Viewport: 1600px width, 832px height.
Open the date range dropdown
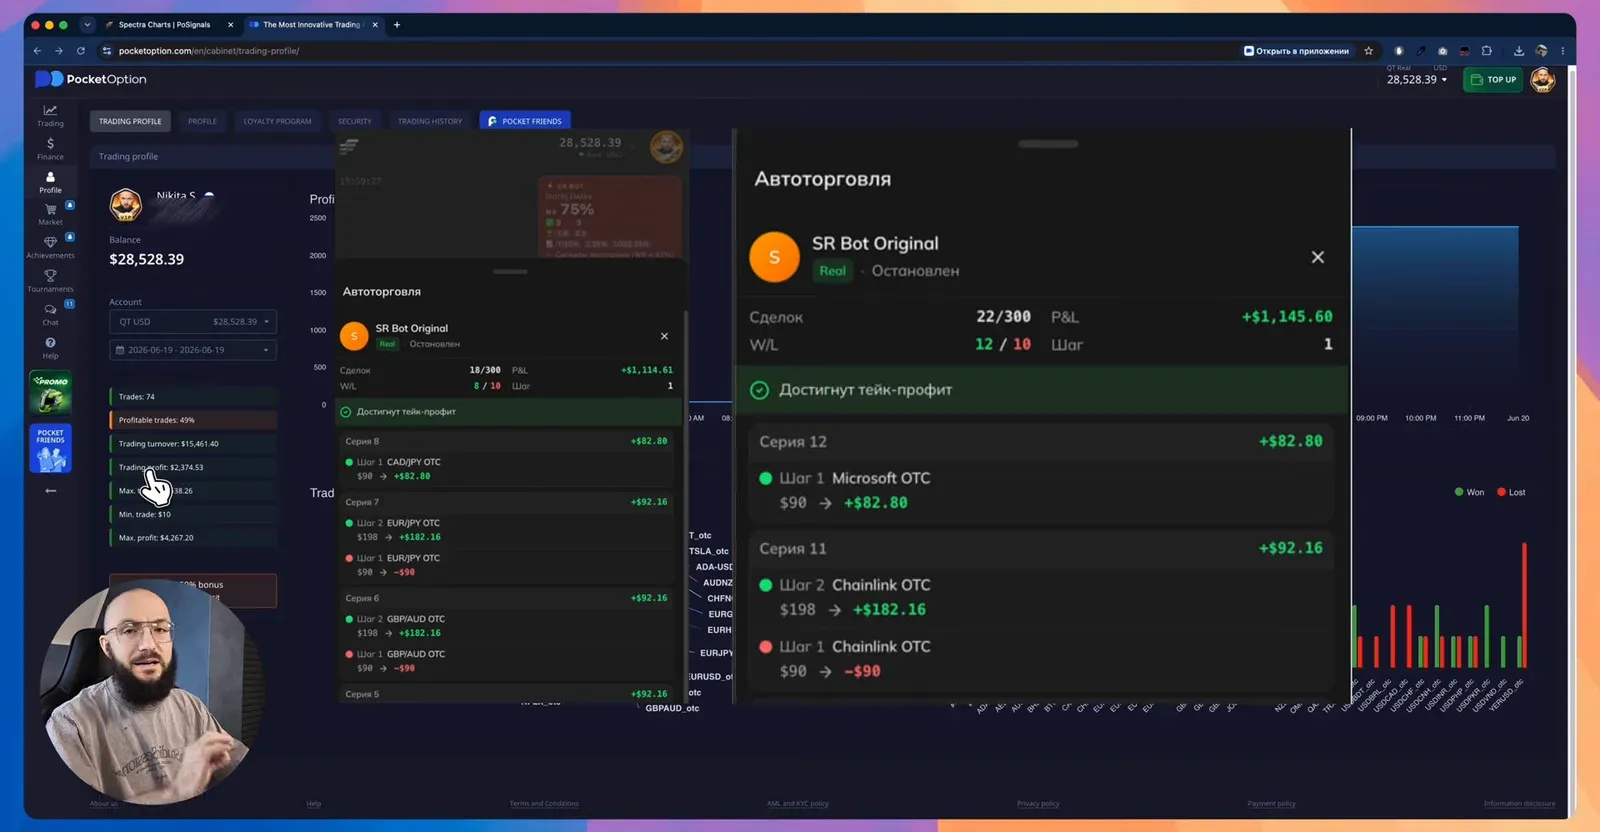click(x=193, y=350)
